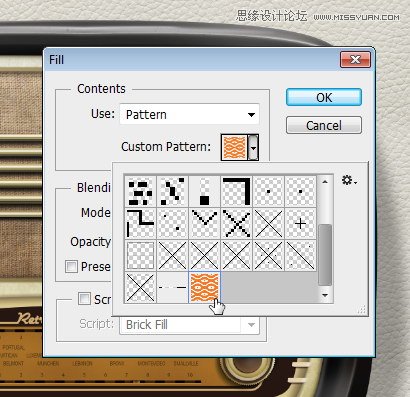Close the Fill dialog
Screen dimensions: 410x397
tap(355, 60)
